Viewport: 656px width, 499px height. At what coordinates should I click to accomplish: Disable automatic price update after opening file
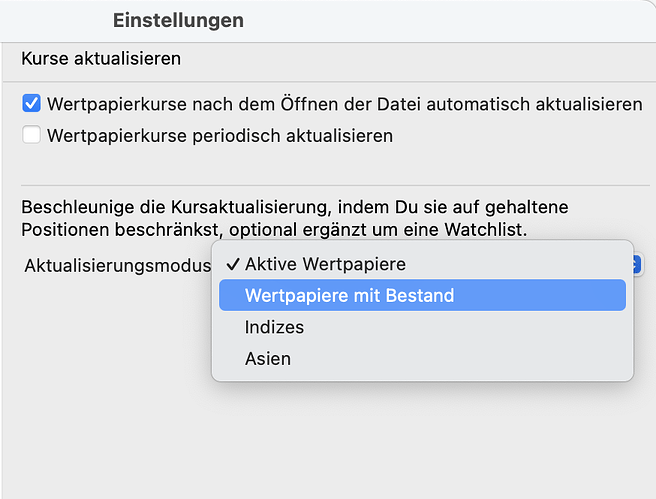tap(32, 104)
